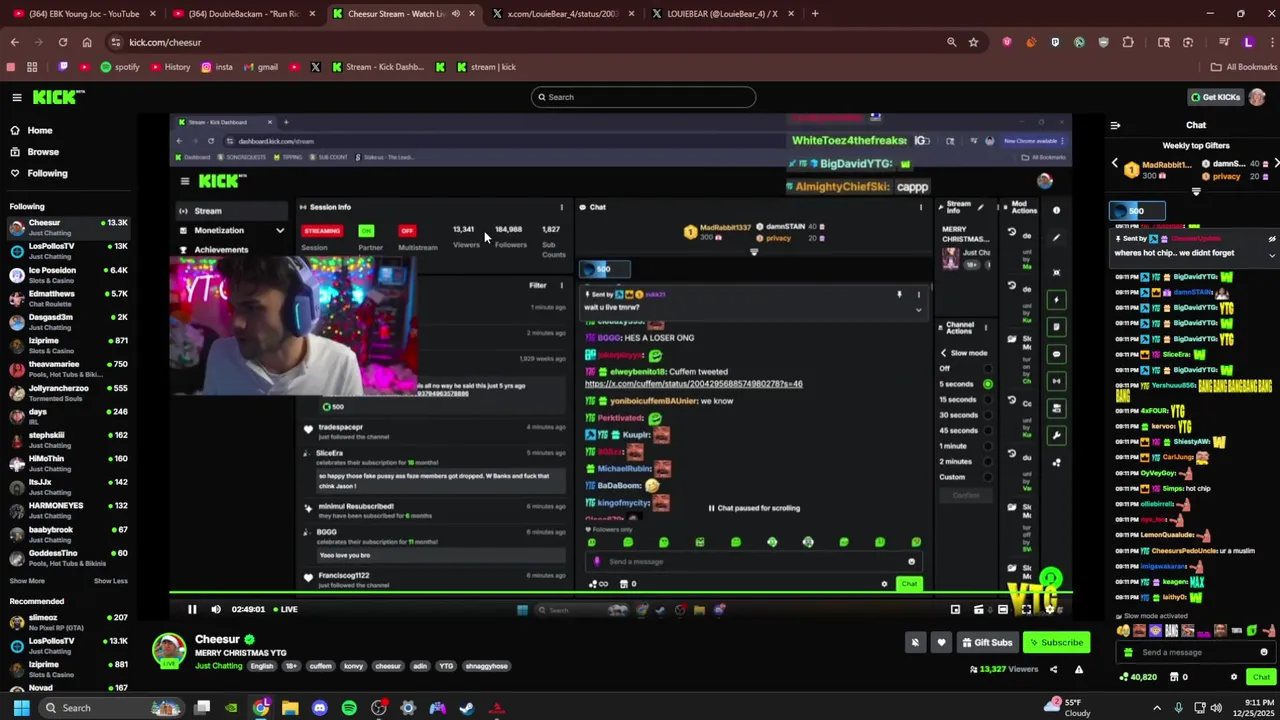Screen dimensions: 1280x720
Task: Switch to the LOUIEBEAR X profile tab
Action: (724, 14)
